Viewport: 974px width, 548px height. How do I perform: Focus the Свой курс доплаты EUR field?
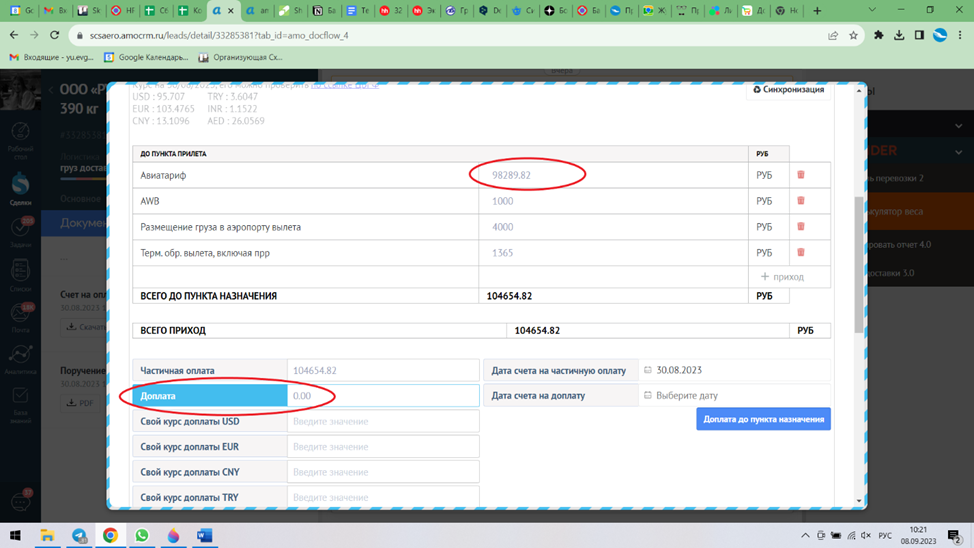(382, 447)
